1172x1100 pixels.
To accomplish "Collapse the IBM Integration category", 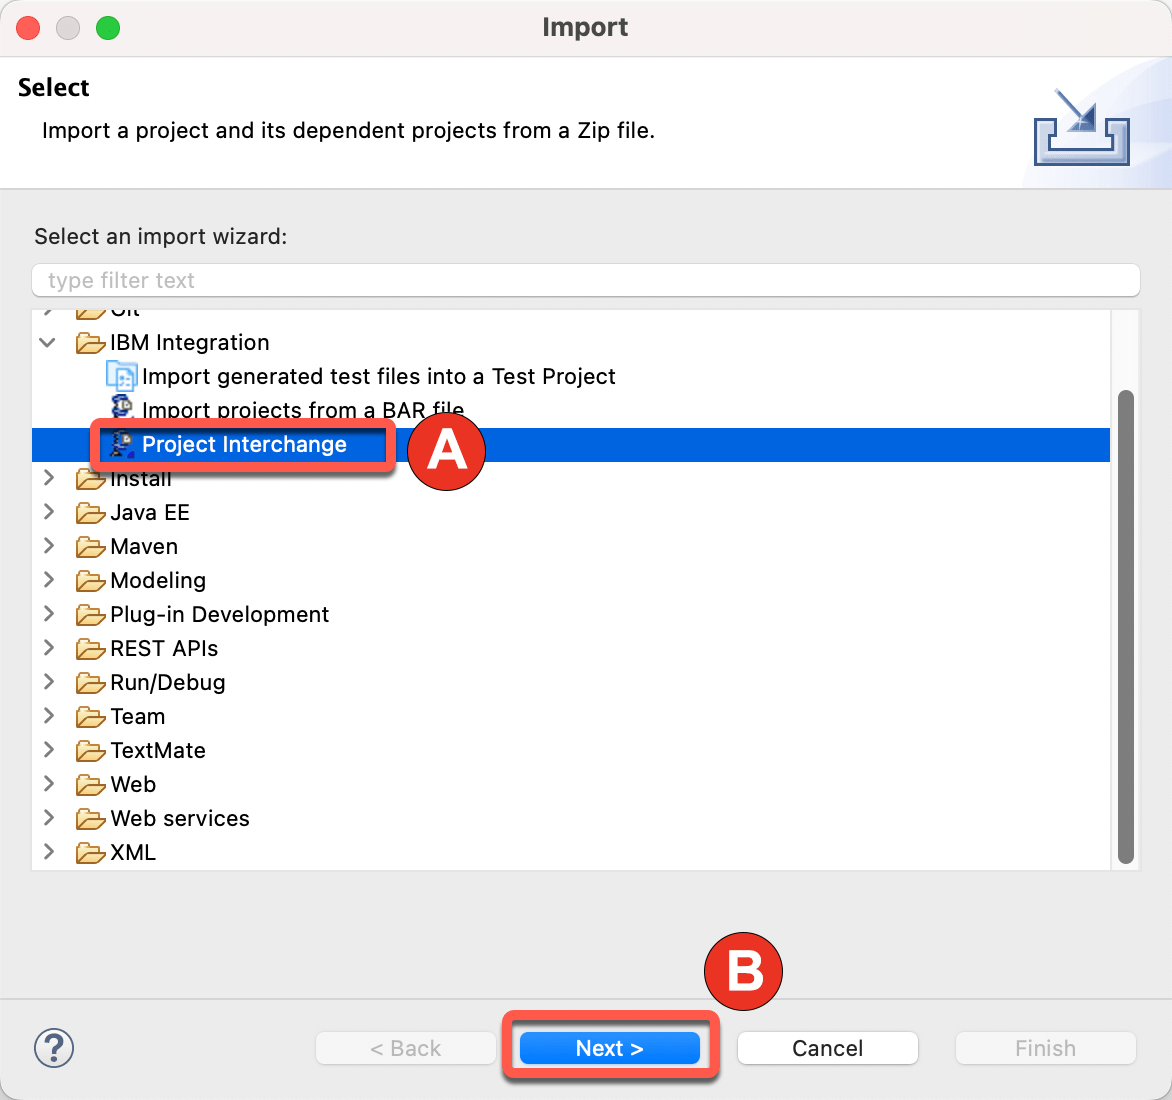I will point(47,342).
